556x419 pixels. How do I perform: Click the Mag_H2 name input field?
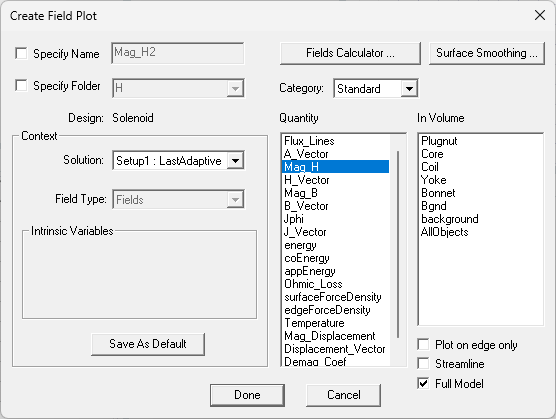tap(178, 53)
